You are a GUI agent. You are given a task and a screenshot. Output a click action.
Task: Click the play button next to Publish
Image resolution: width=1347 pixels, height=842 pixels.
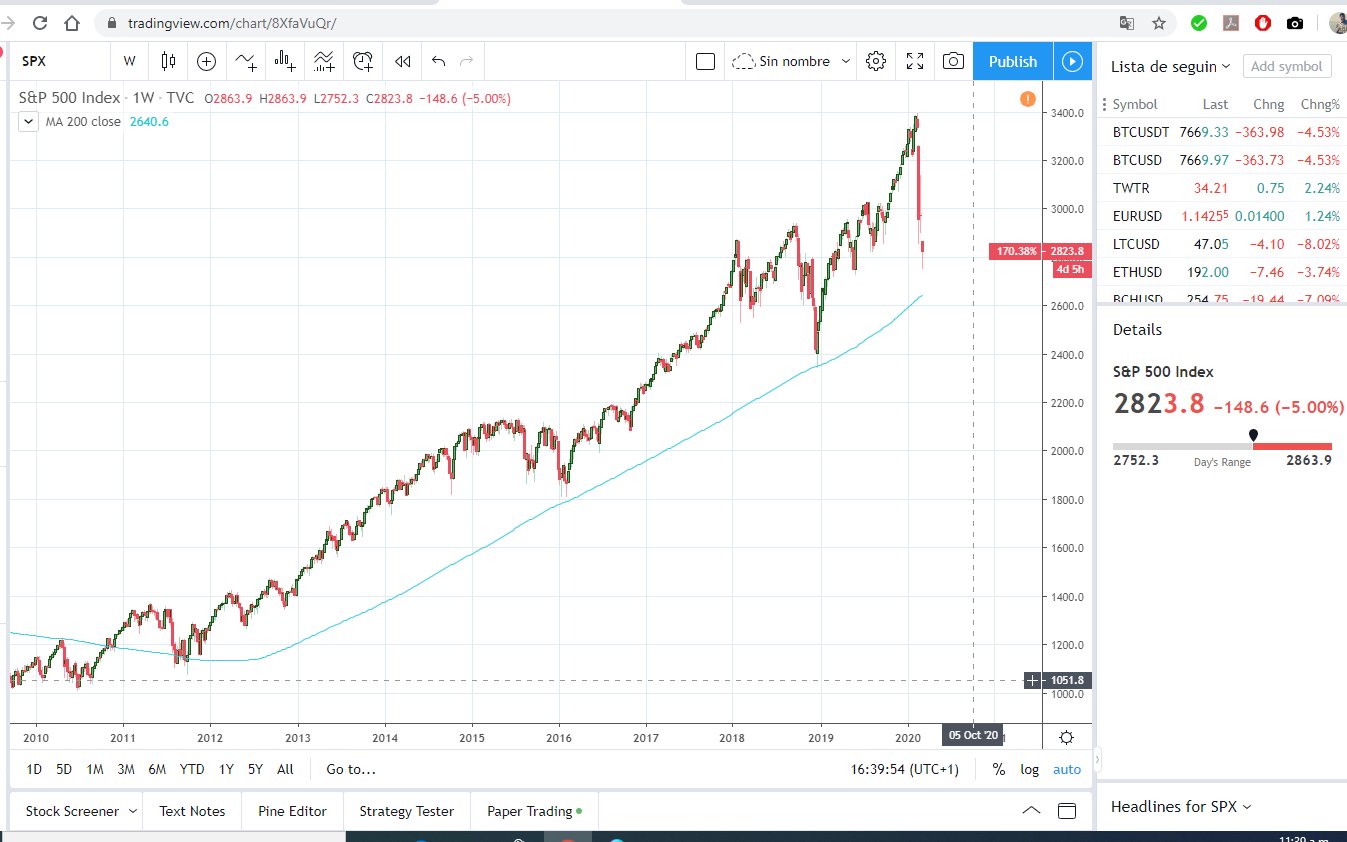click(1072, 61)
